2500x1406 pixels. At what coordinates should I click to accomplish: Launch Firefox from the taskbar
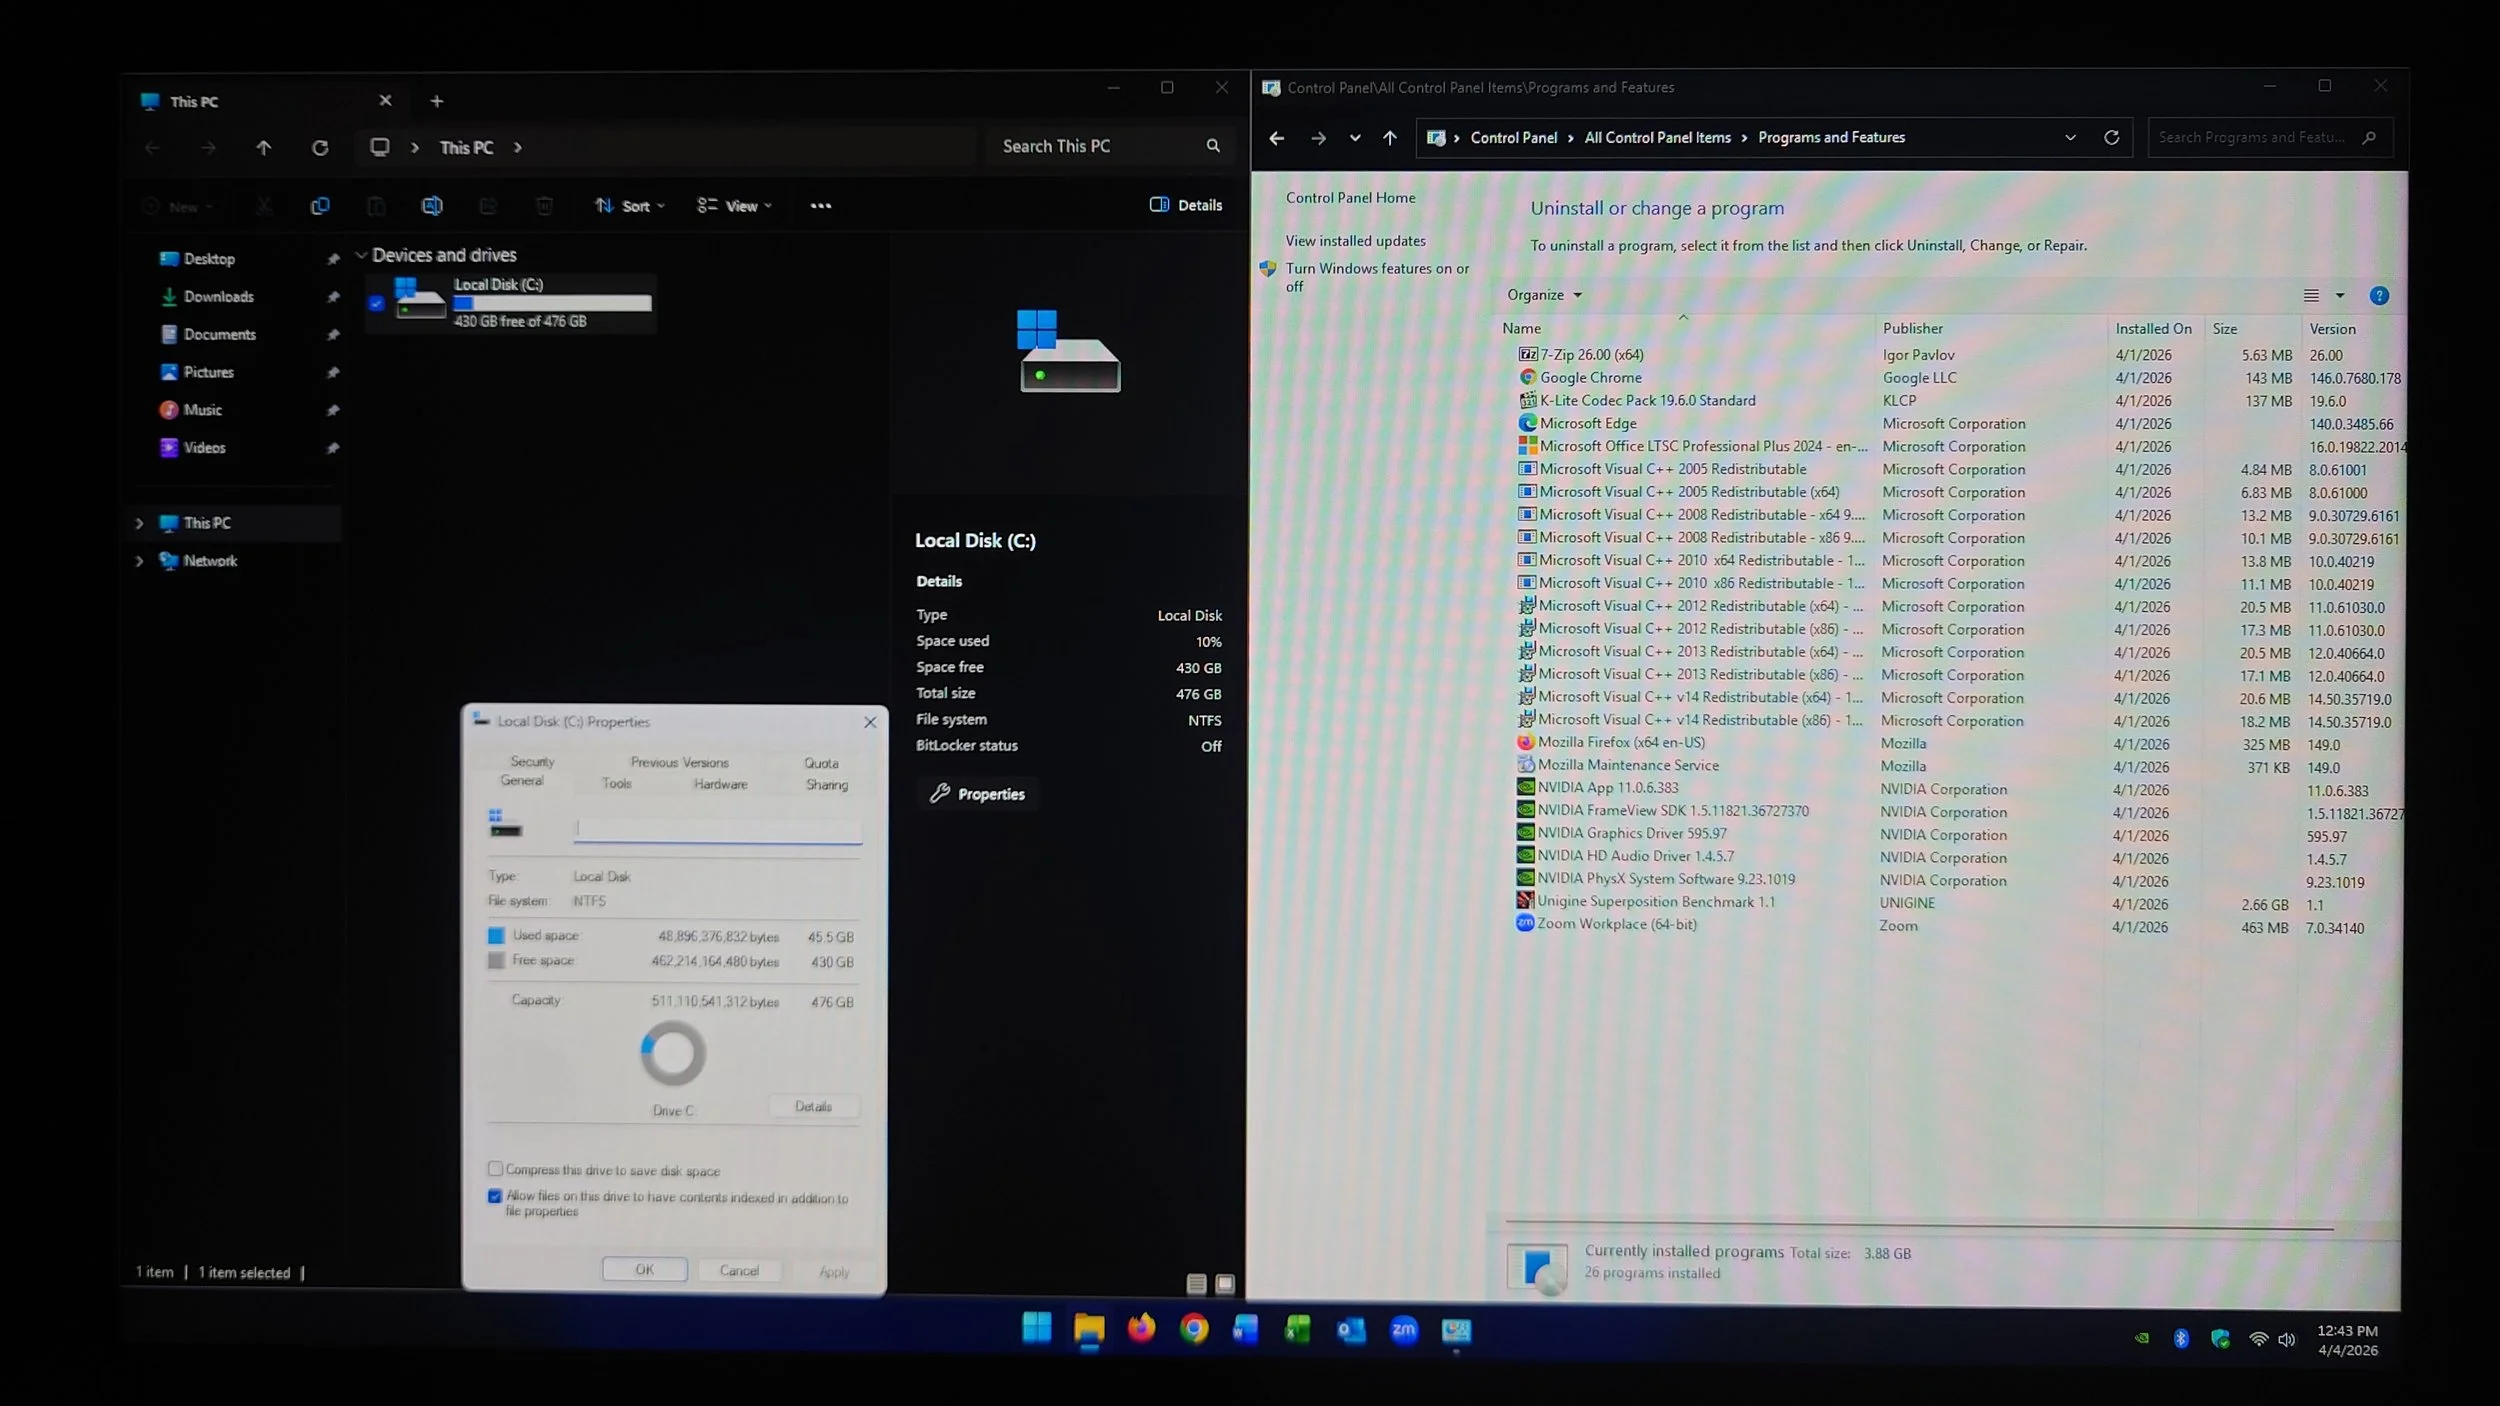1141,1329
